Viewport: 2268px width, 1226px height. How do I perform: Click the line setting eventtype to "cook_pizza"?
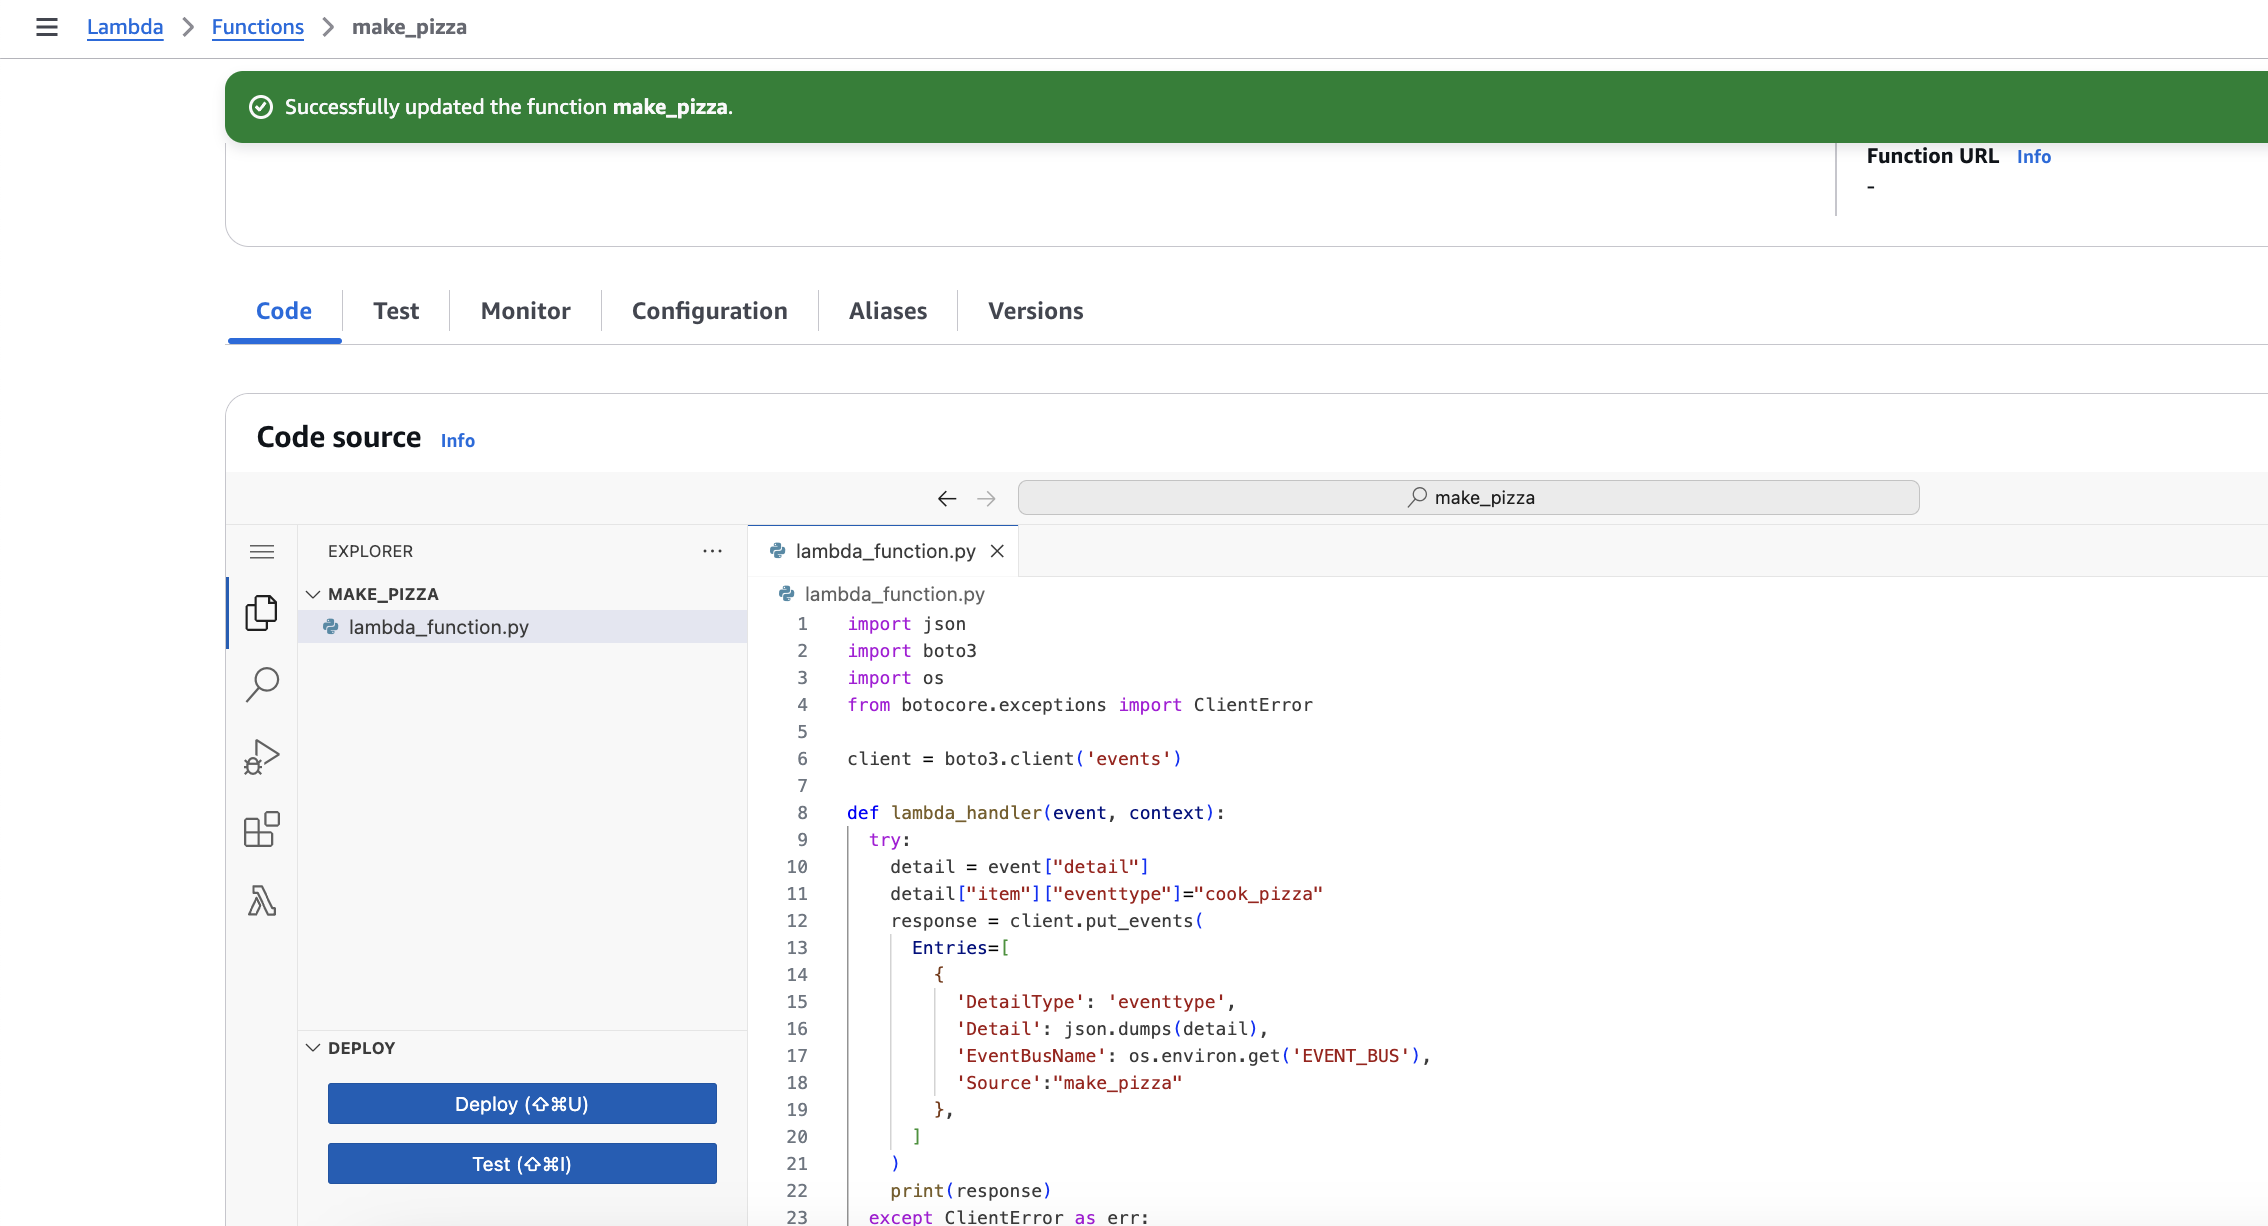click(1107, 894)
